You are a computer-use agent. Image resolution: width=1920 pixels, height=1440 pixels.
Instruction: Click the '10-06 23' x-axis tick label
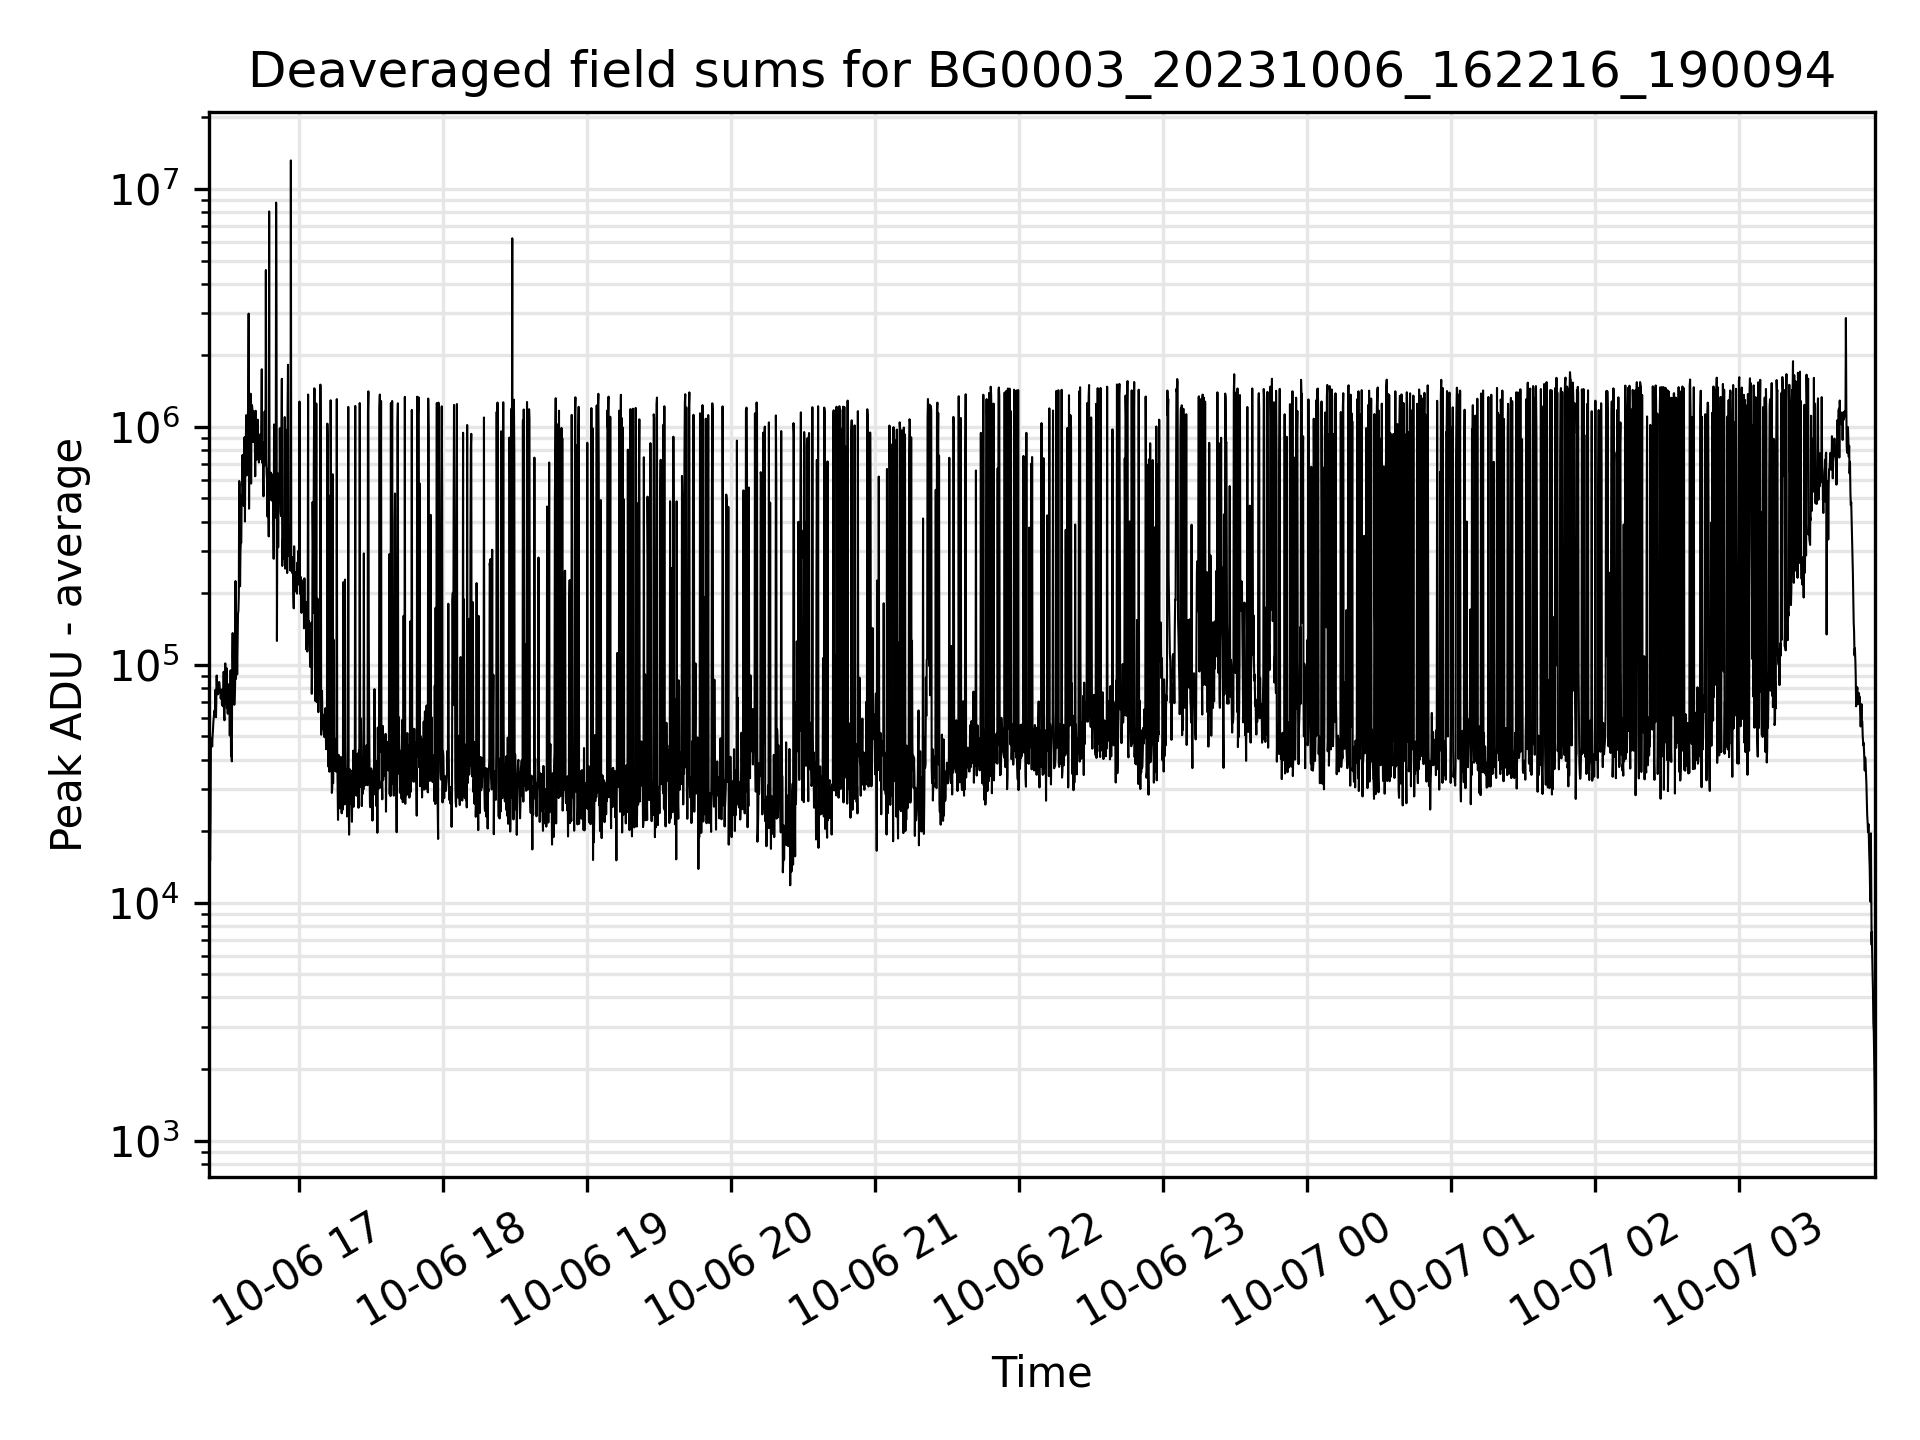point(1164,1269)
